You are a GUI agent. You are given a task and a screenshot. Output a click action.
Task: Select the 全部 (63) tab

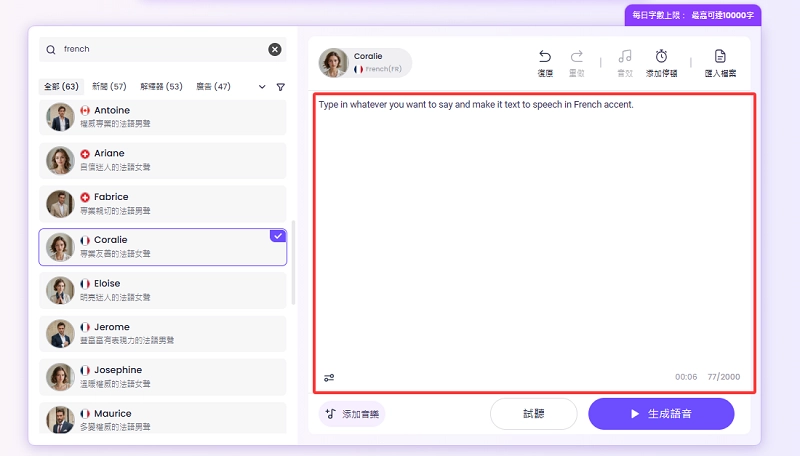[61, 87]
